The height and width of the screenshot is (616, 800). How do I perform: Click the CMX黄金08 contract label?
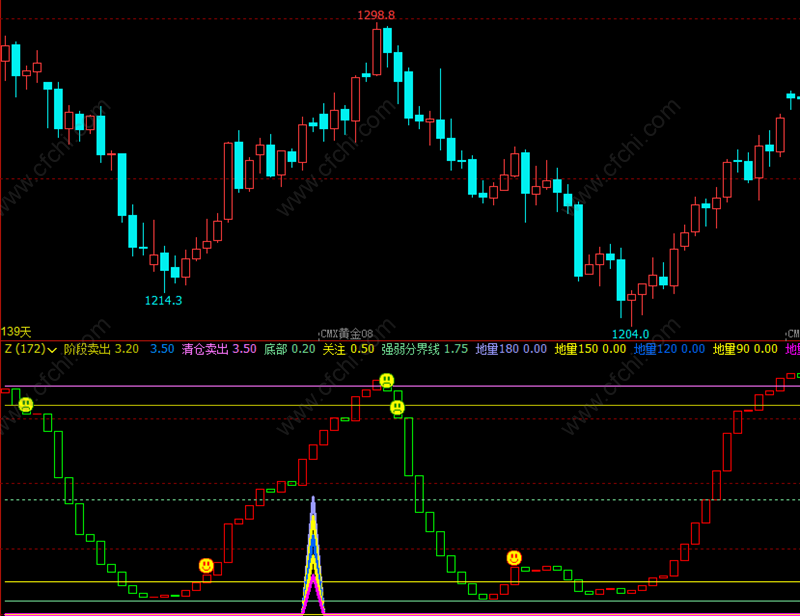click(x=346, y=334)
